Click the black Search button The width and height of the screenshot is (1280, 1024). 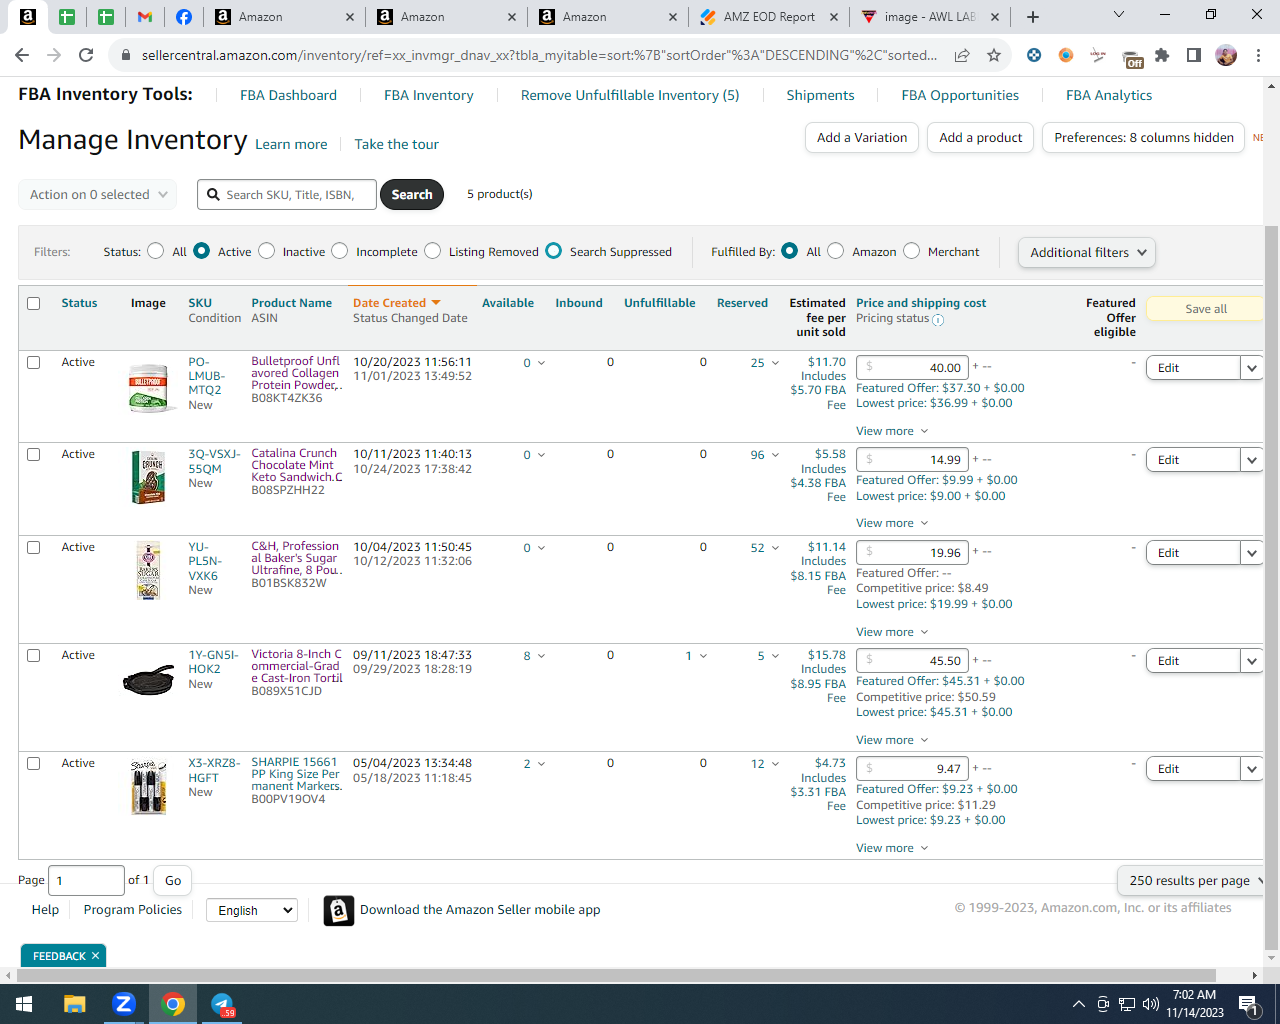[412, 195]
